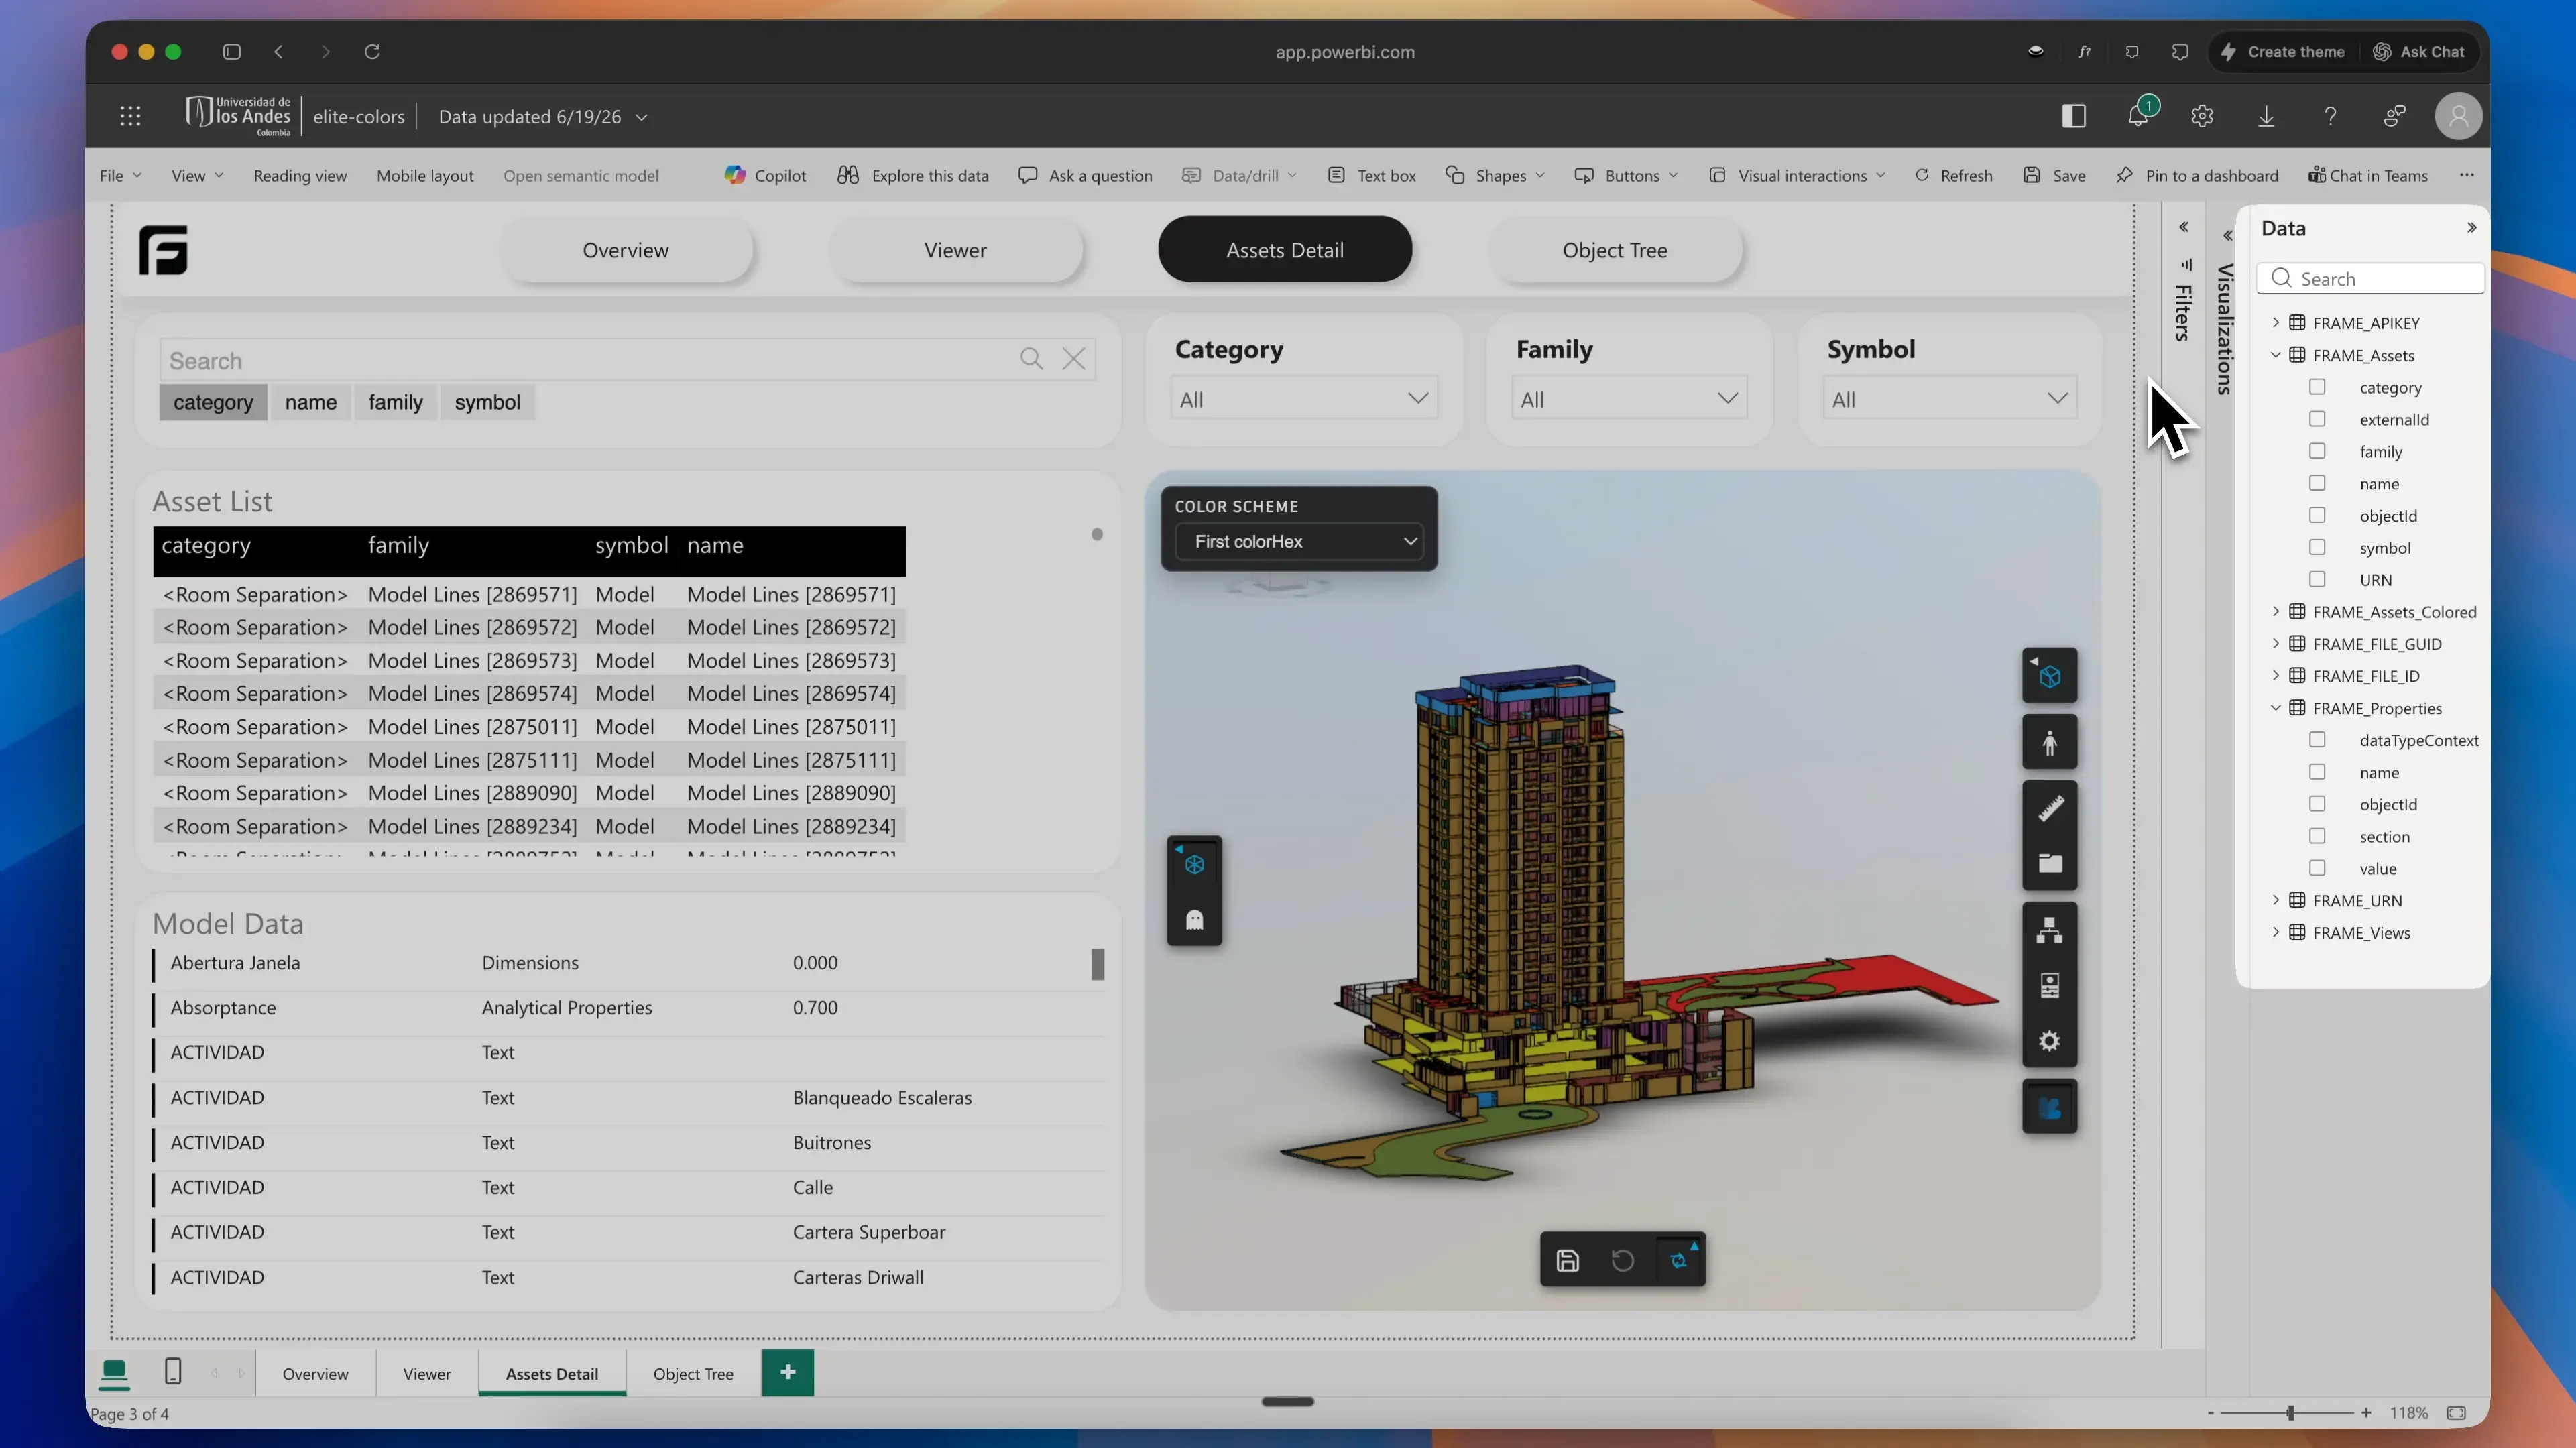Click the reset view icon in viewer
Image resolution: width=2576 pixels, height=1448 pixels.
click(1622, 1260)
